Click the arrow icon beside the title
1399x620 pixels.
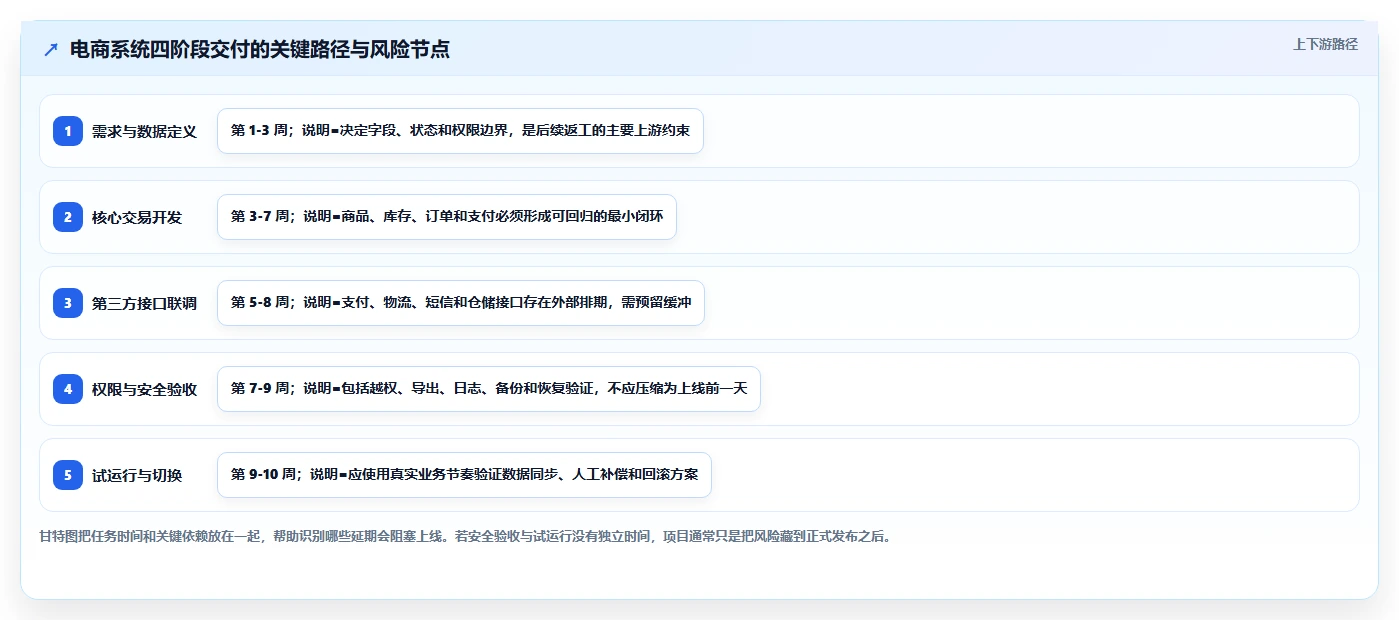[51, 50]
